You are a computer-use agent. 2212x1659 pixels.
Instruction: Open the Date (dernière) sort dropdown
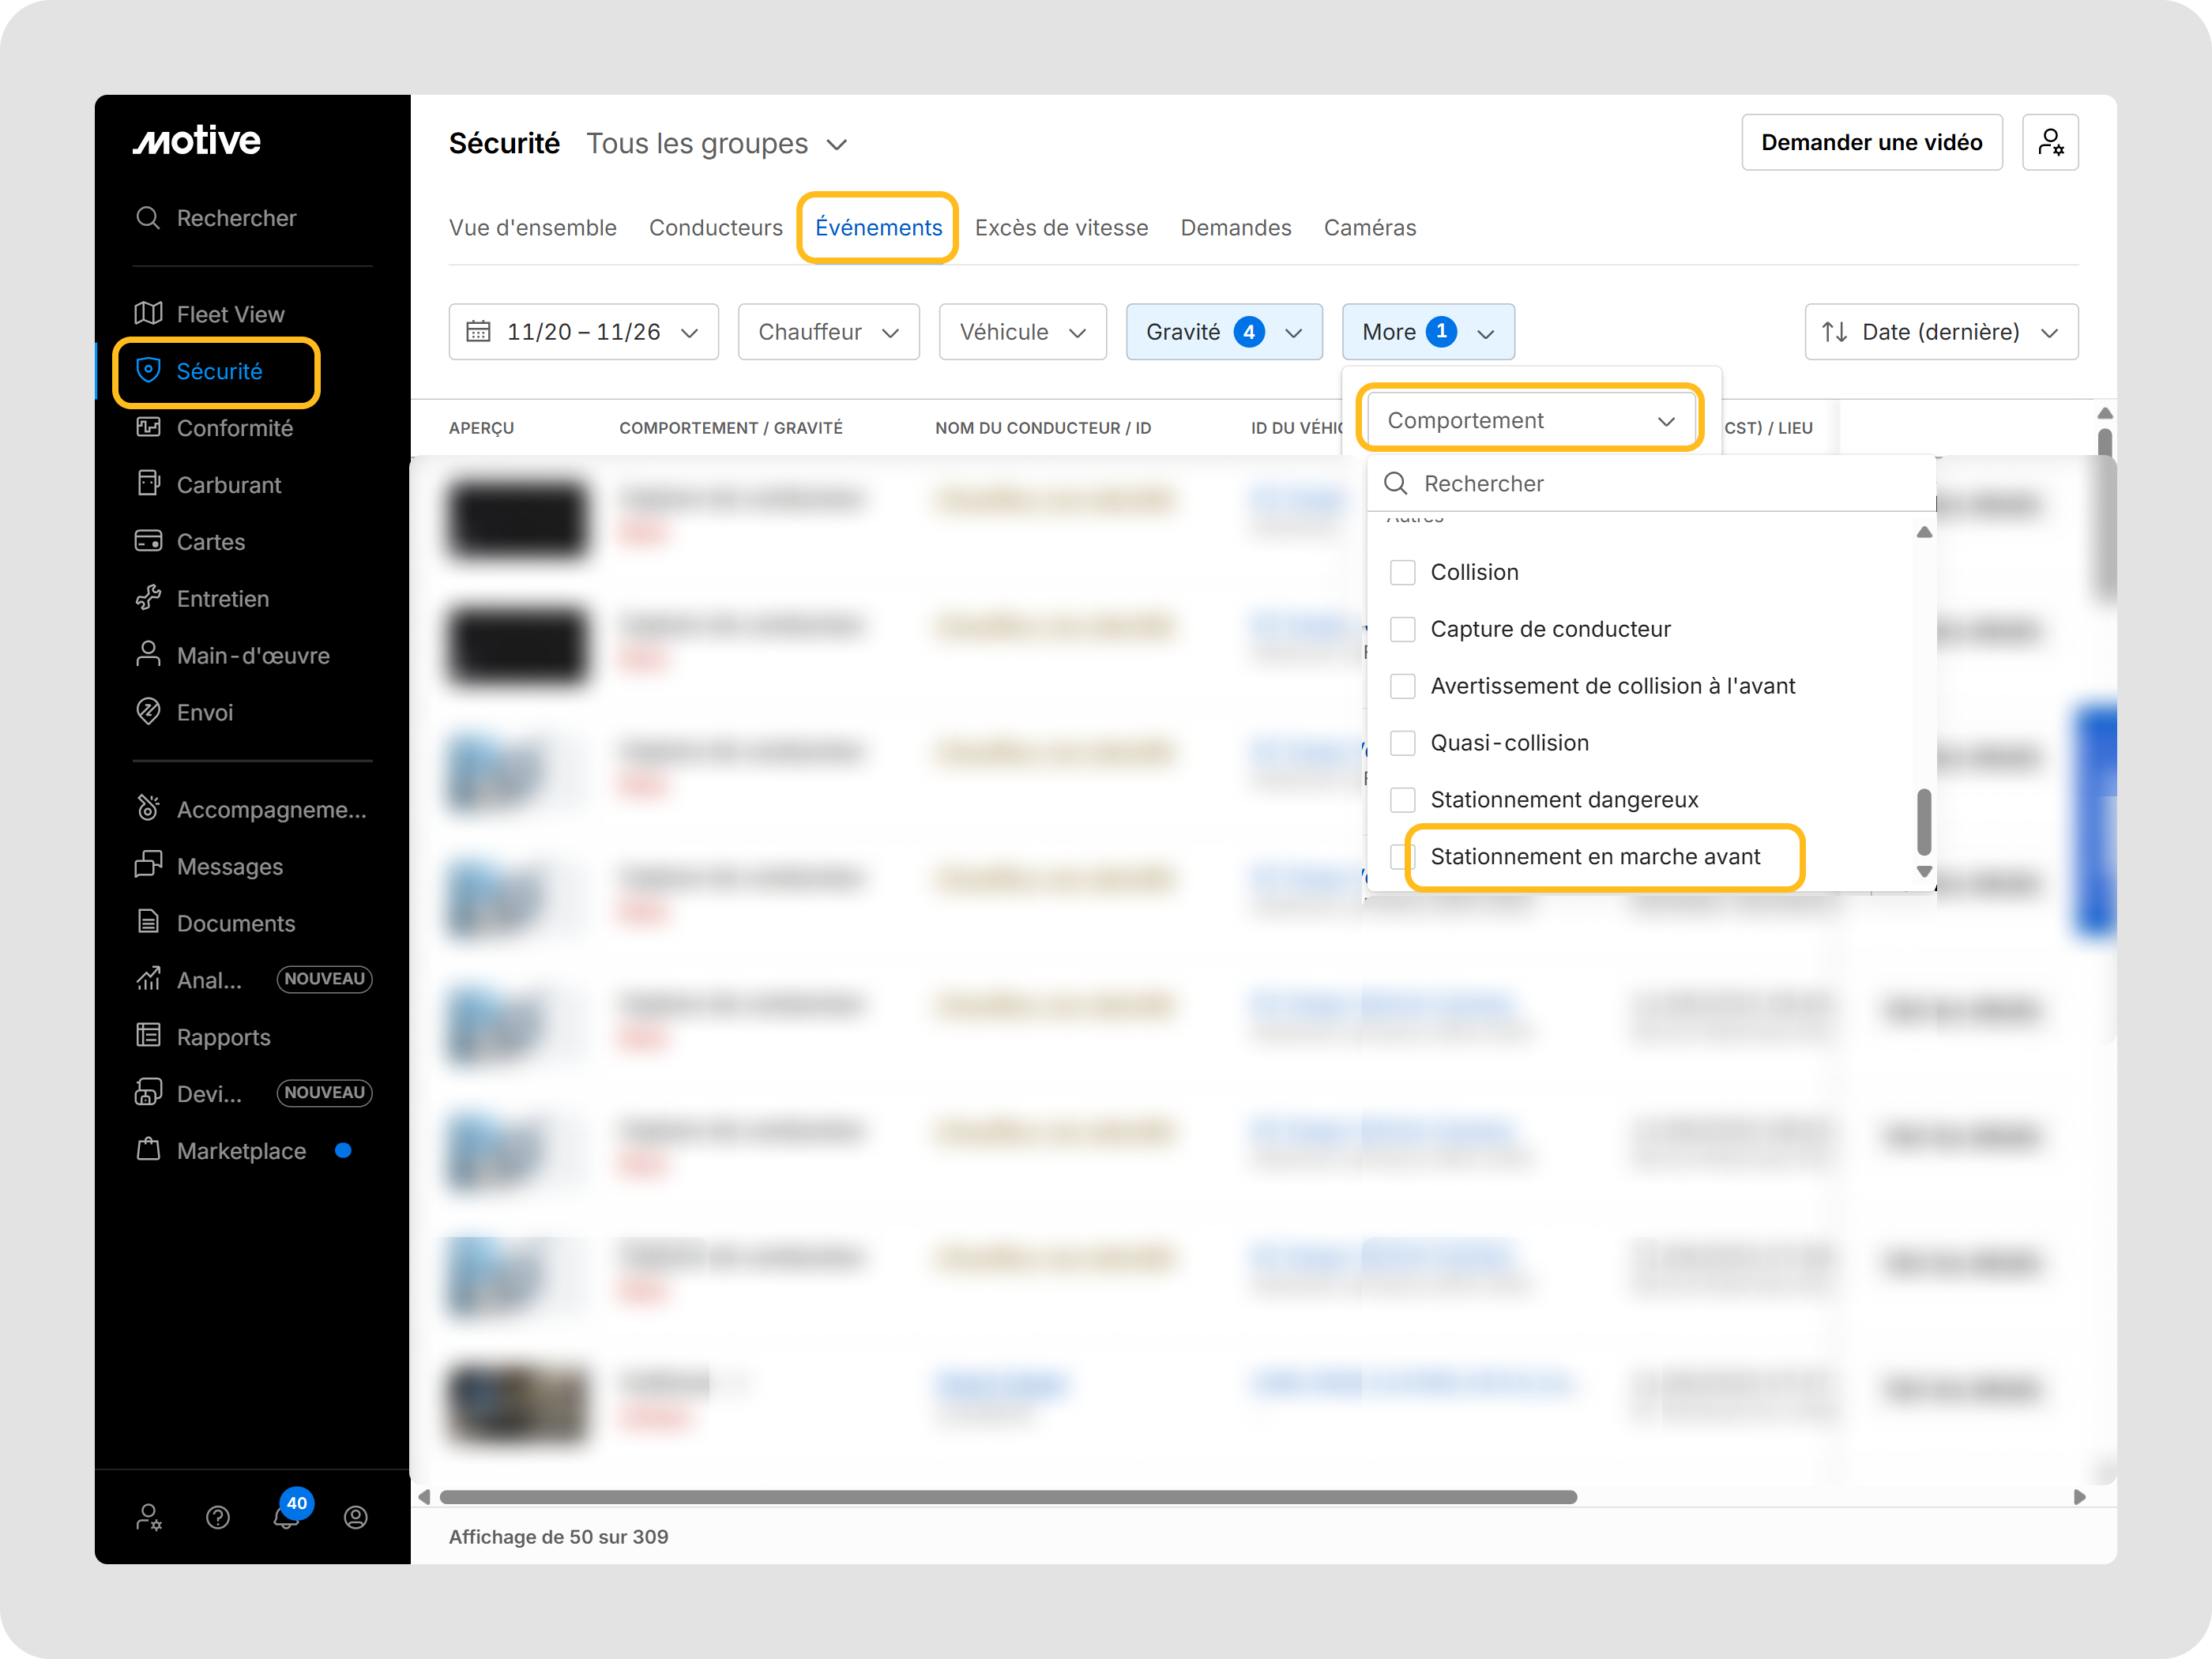tap(1940, 332)
